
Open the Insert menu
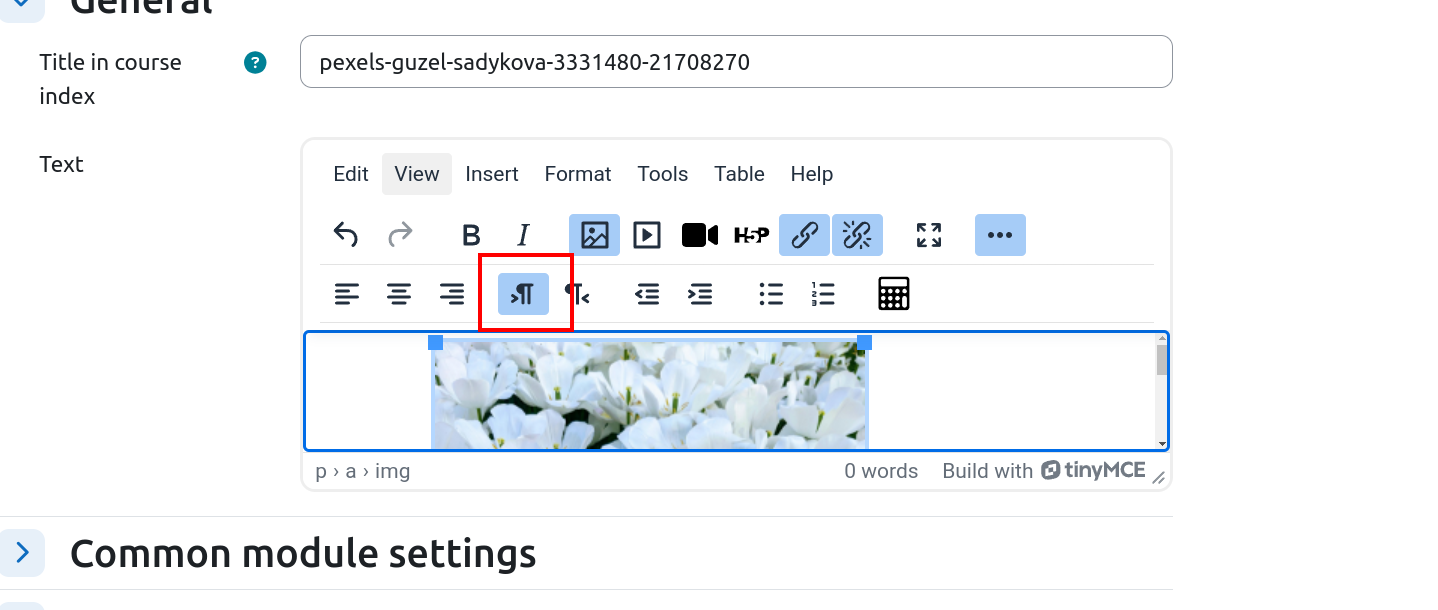pos(492,174)
